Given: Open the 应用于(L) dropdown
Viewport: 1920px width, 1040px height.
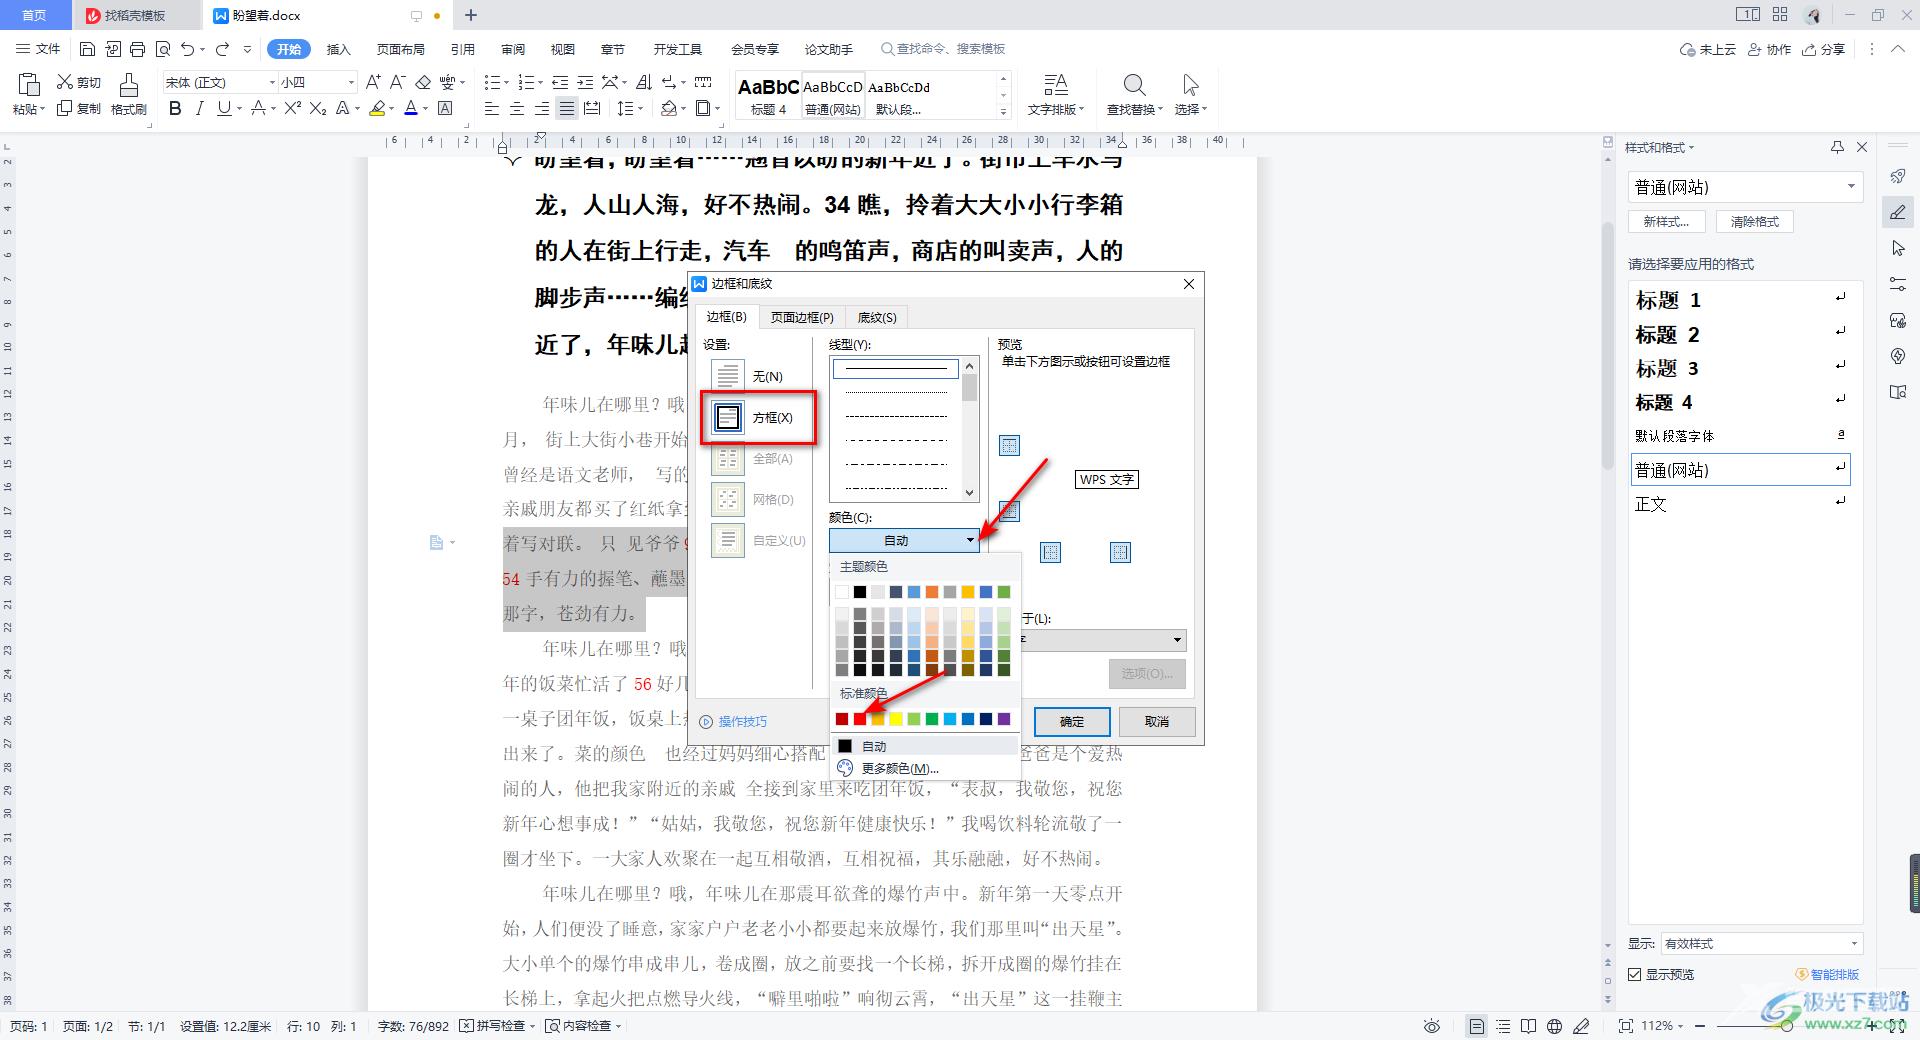Looking at the screenshot, I should coord(1103,640).
